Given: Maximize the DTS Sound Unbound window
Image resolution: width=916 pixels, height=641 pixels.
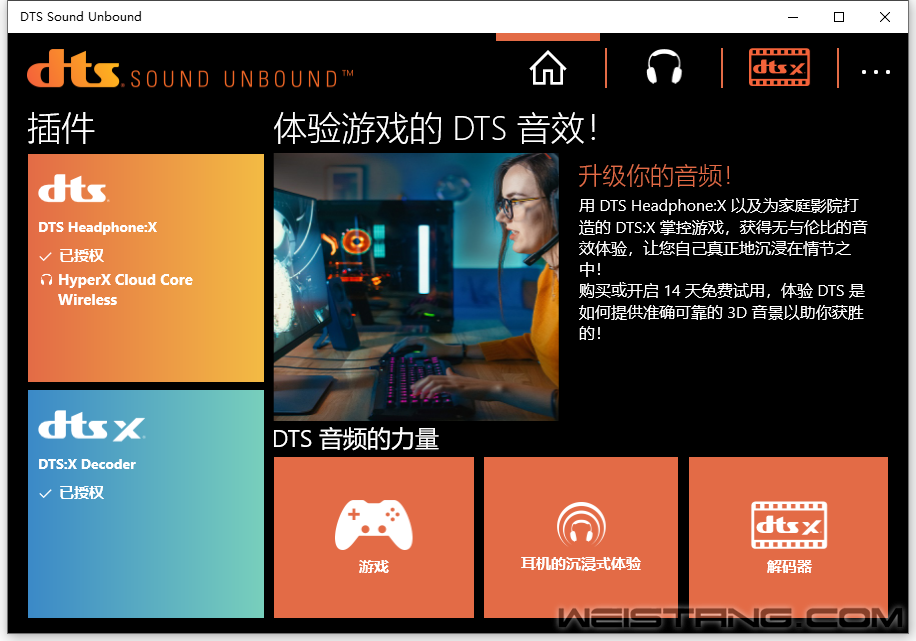Looking at the screenshot, I should click(839, 17).
